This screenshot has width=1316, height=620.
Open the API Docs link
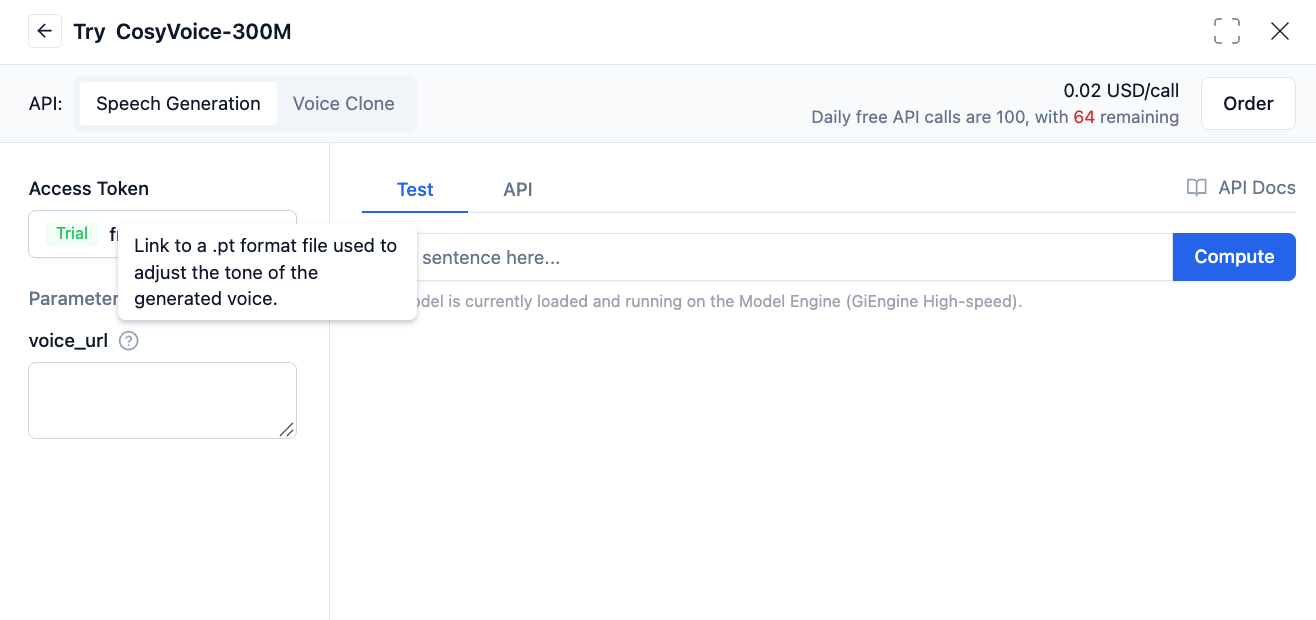click(1256, 188)
